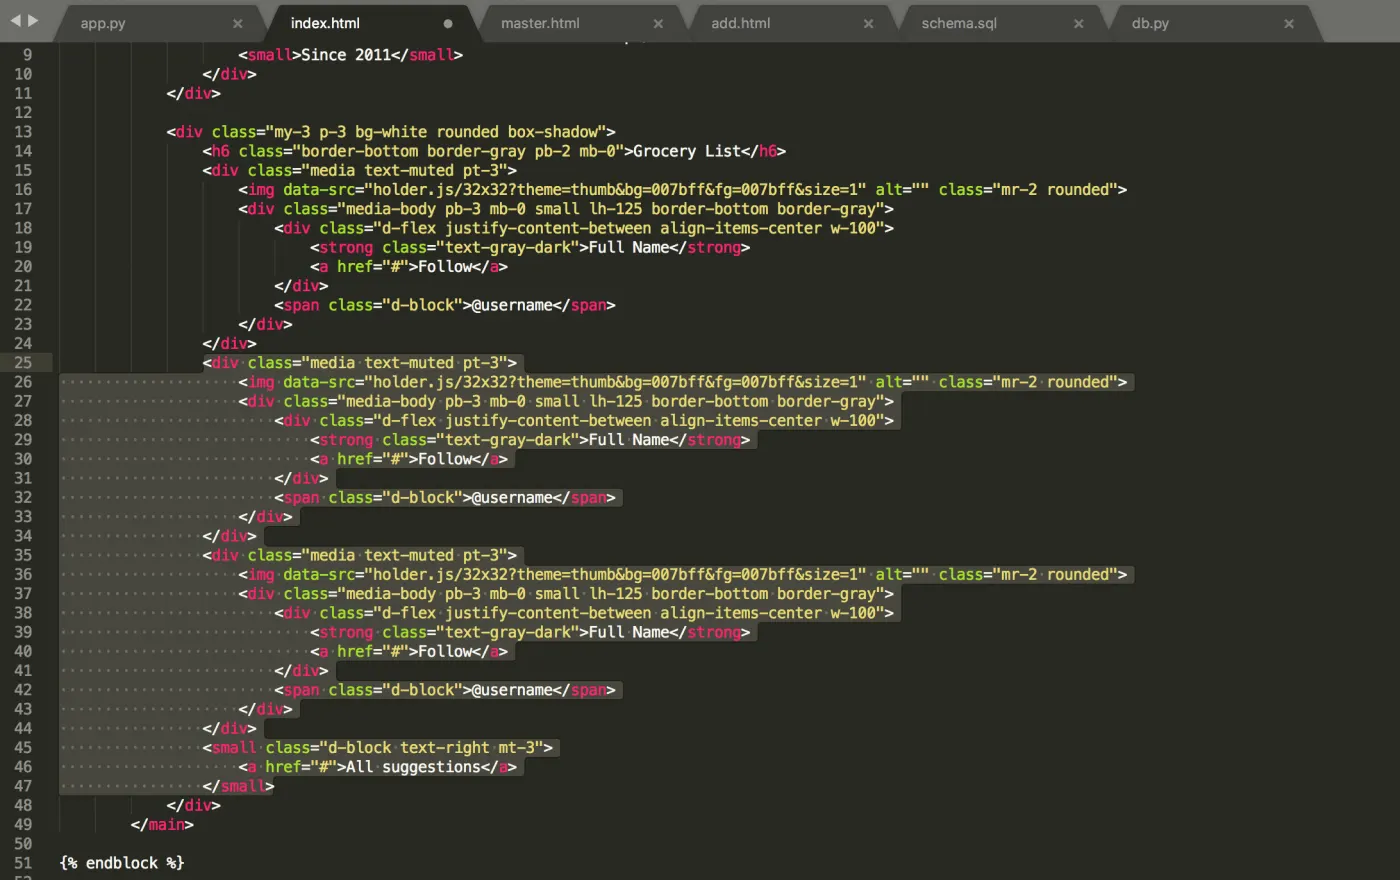The width and height of the screenshot is (1400, 880).
Task: Click "Full Name" on line 39
Action: [629, 632]
